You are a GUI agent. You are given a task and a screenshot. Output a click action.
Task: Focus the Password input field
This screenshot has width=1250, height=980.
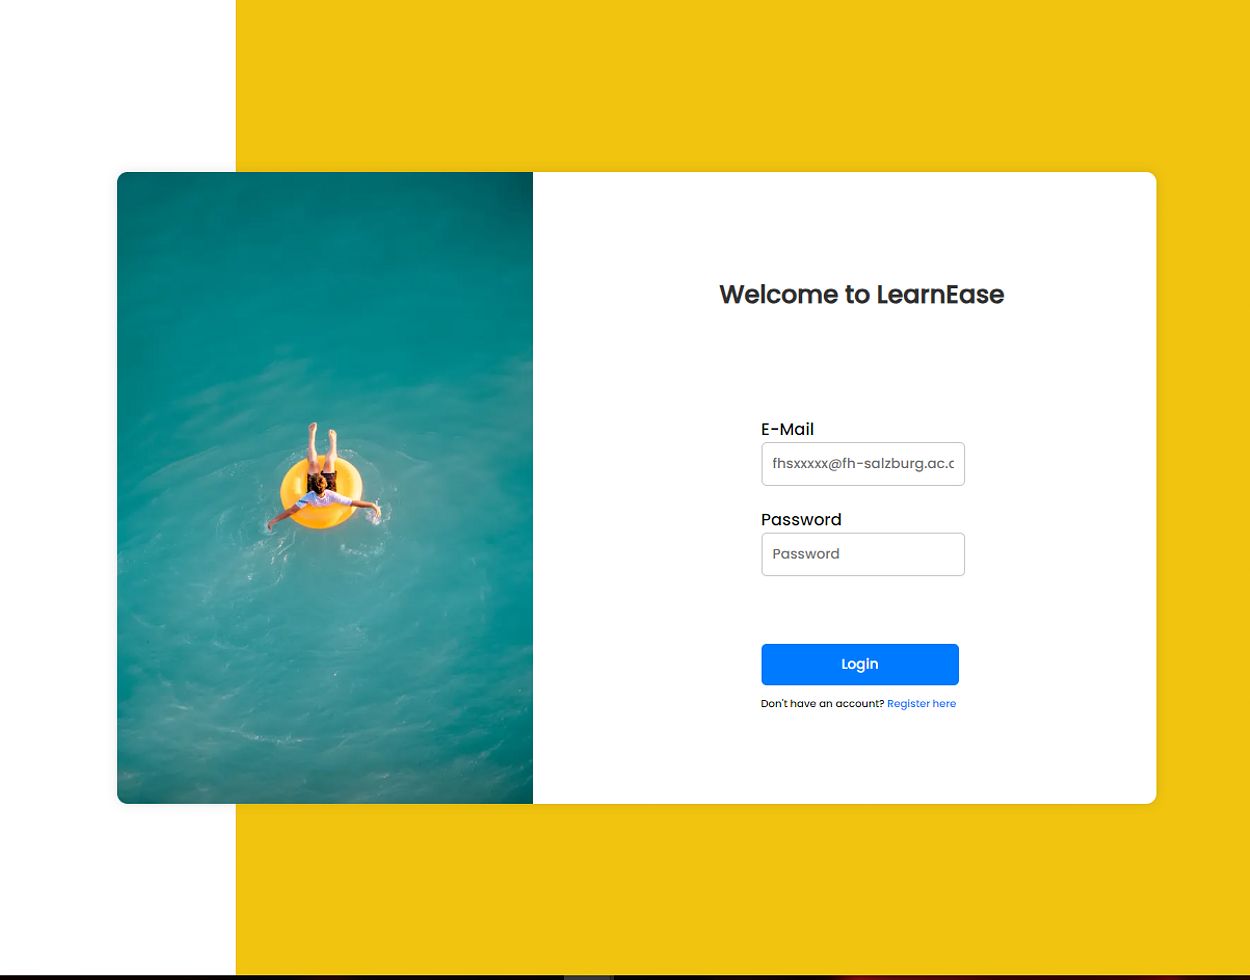click(x=862, y=554)
